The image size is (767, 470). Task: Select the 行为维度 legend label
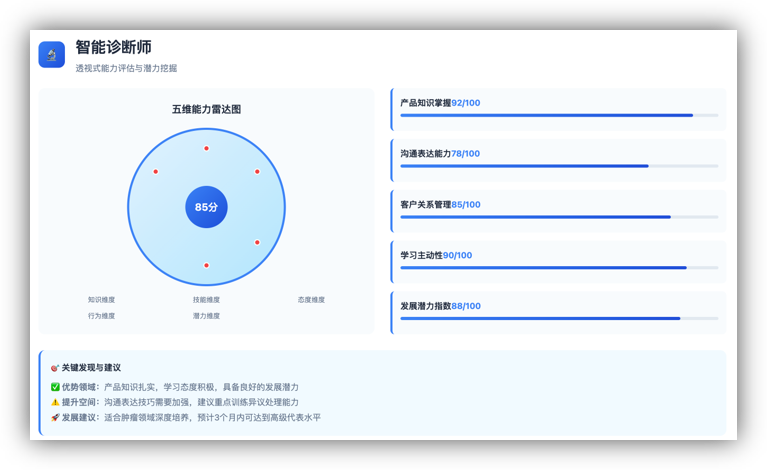[x=101, y=315]
